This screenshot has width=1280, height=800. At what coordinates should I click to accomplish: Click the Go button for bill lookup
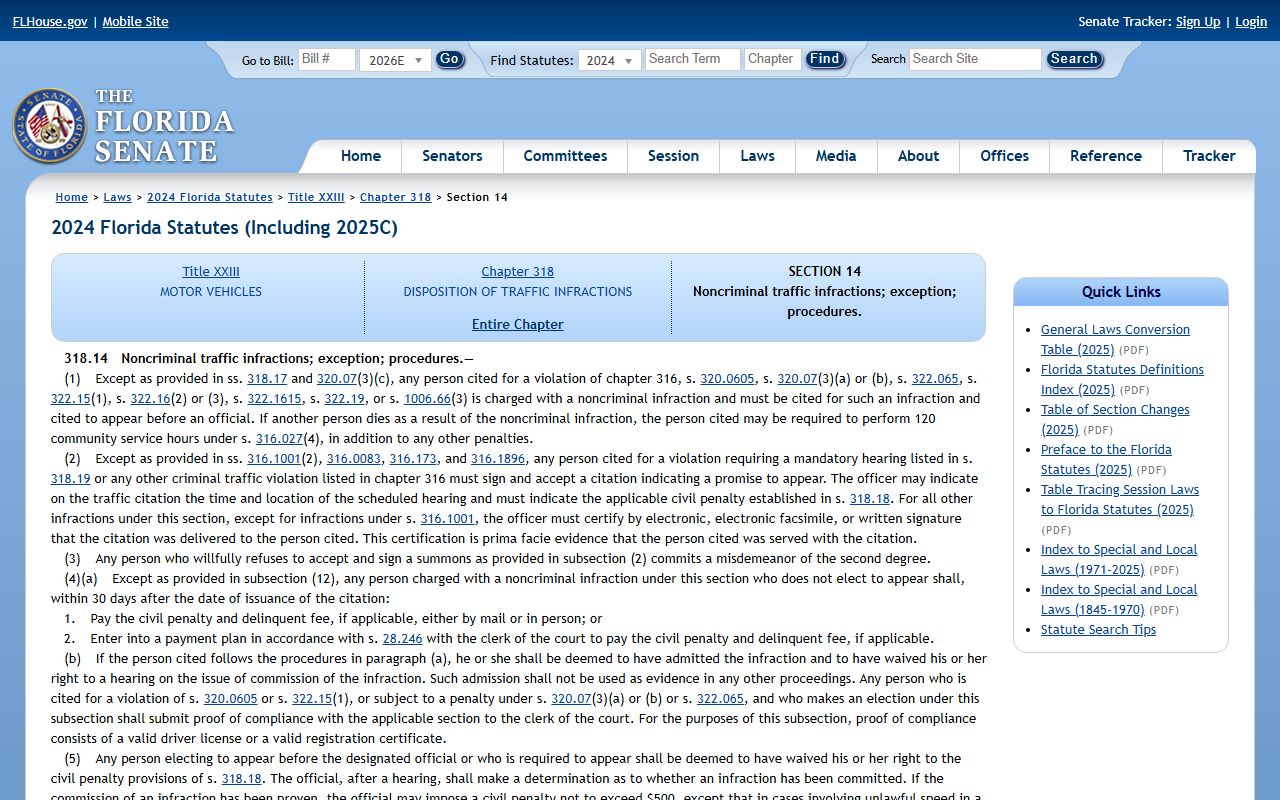tap(450, 59)
